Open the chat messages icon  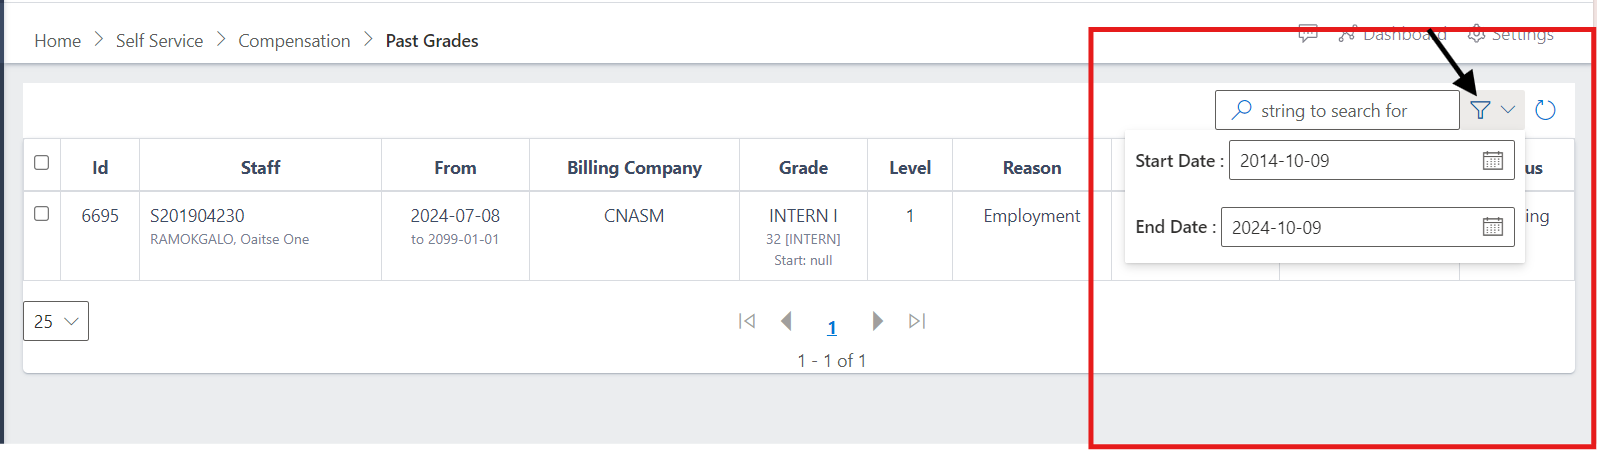1308,34
